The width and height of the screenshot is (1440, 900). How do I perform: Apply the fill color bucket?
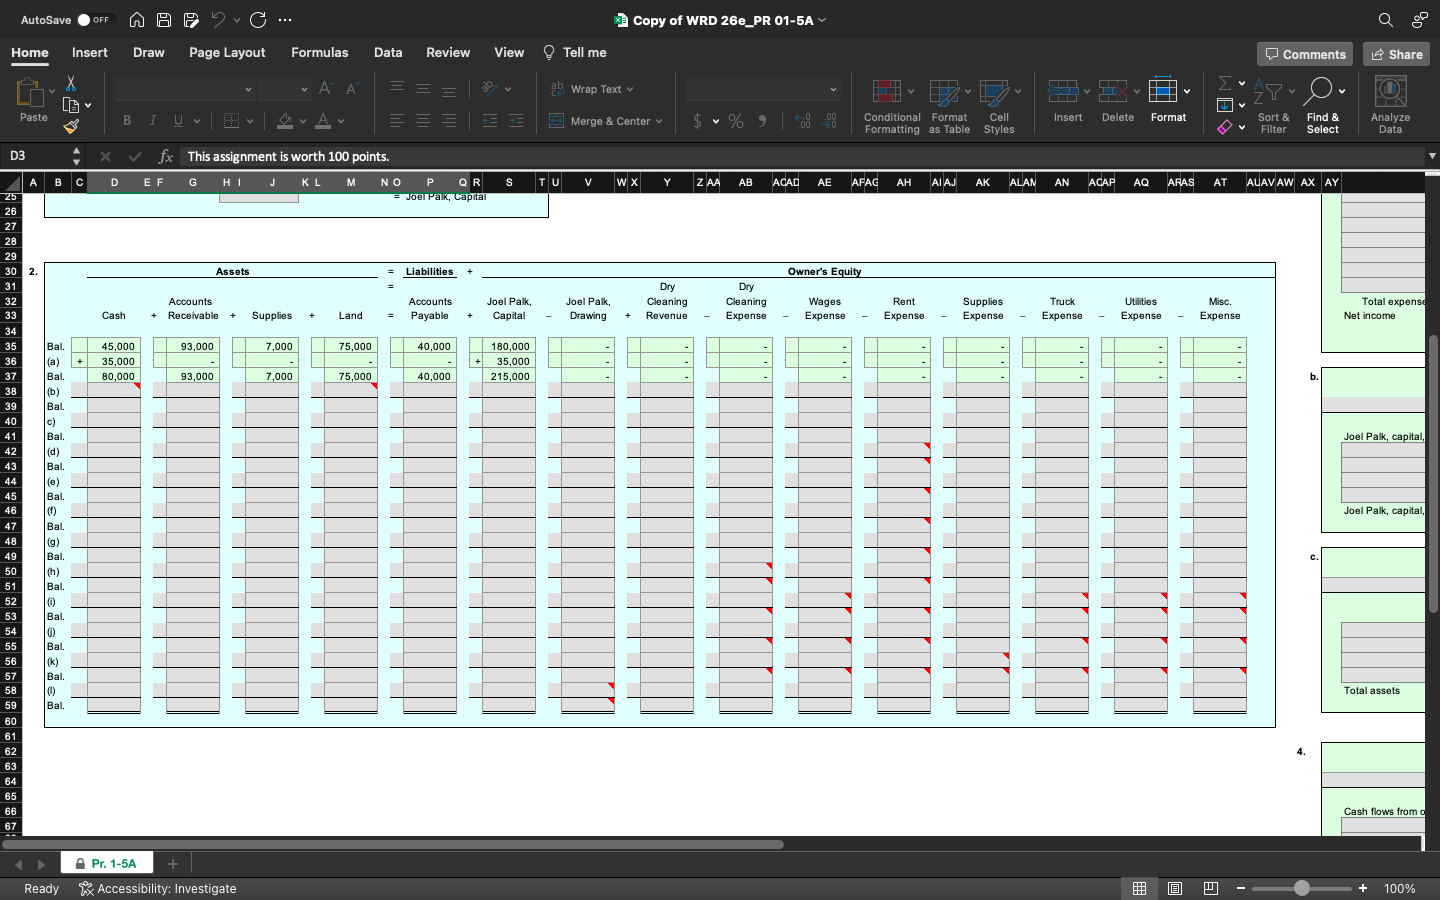[x=285, y=121]
